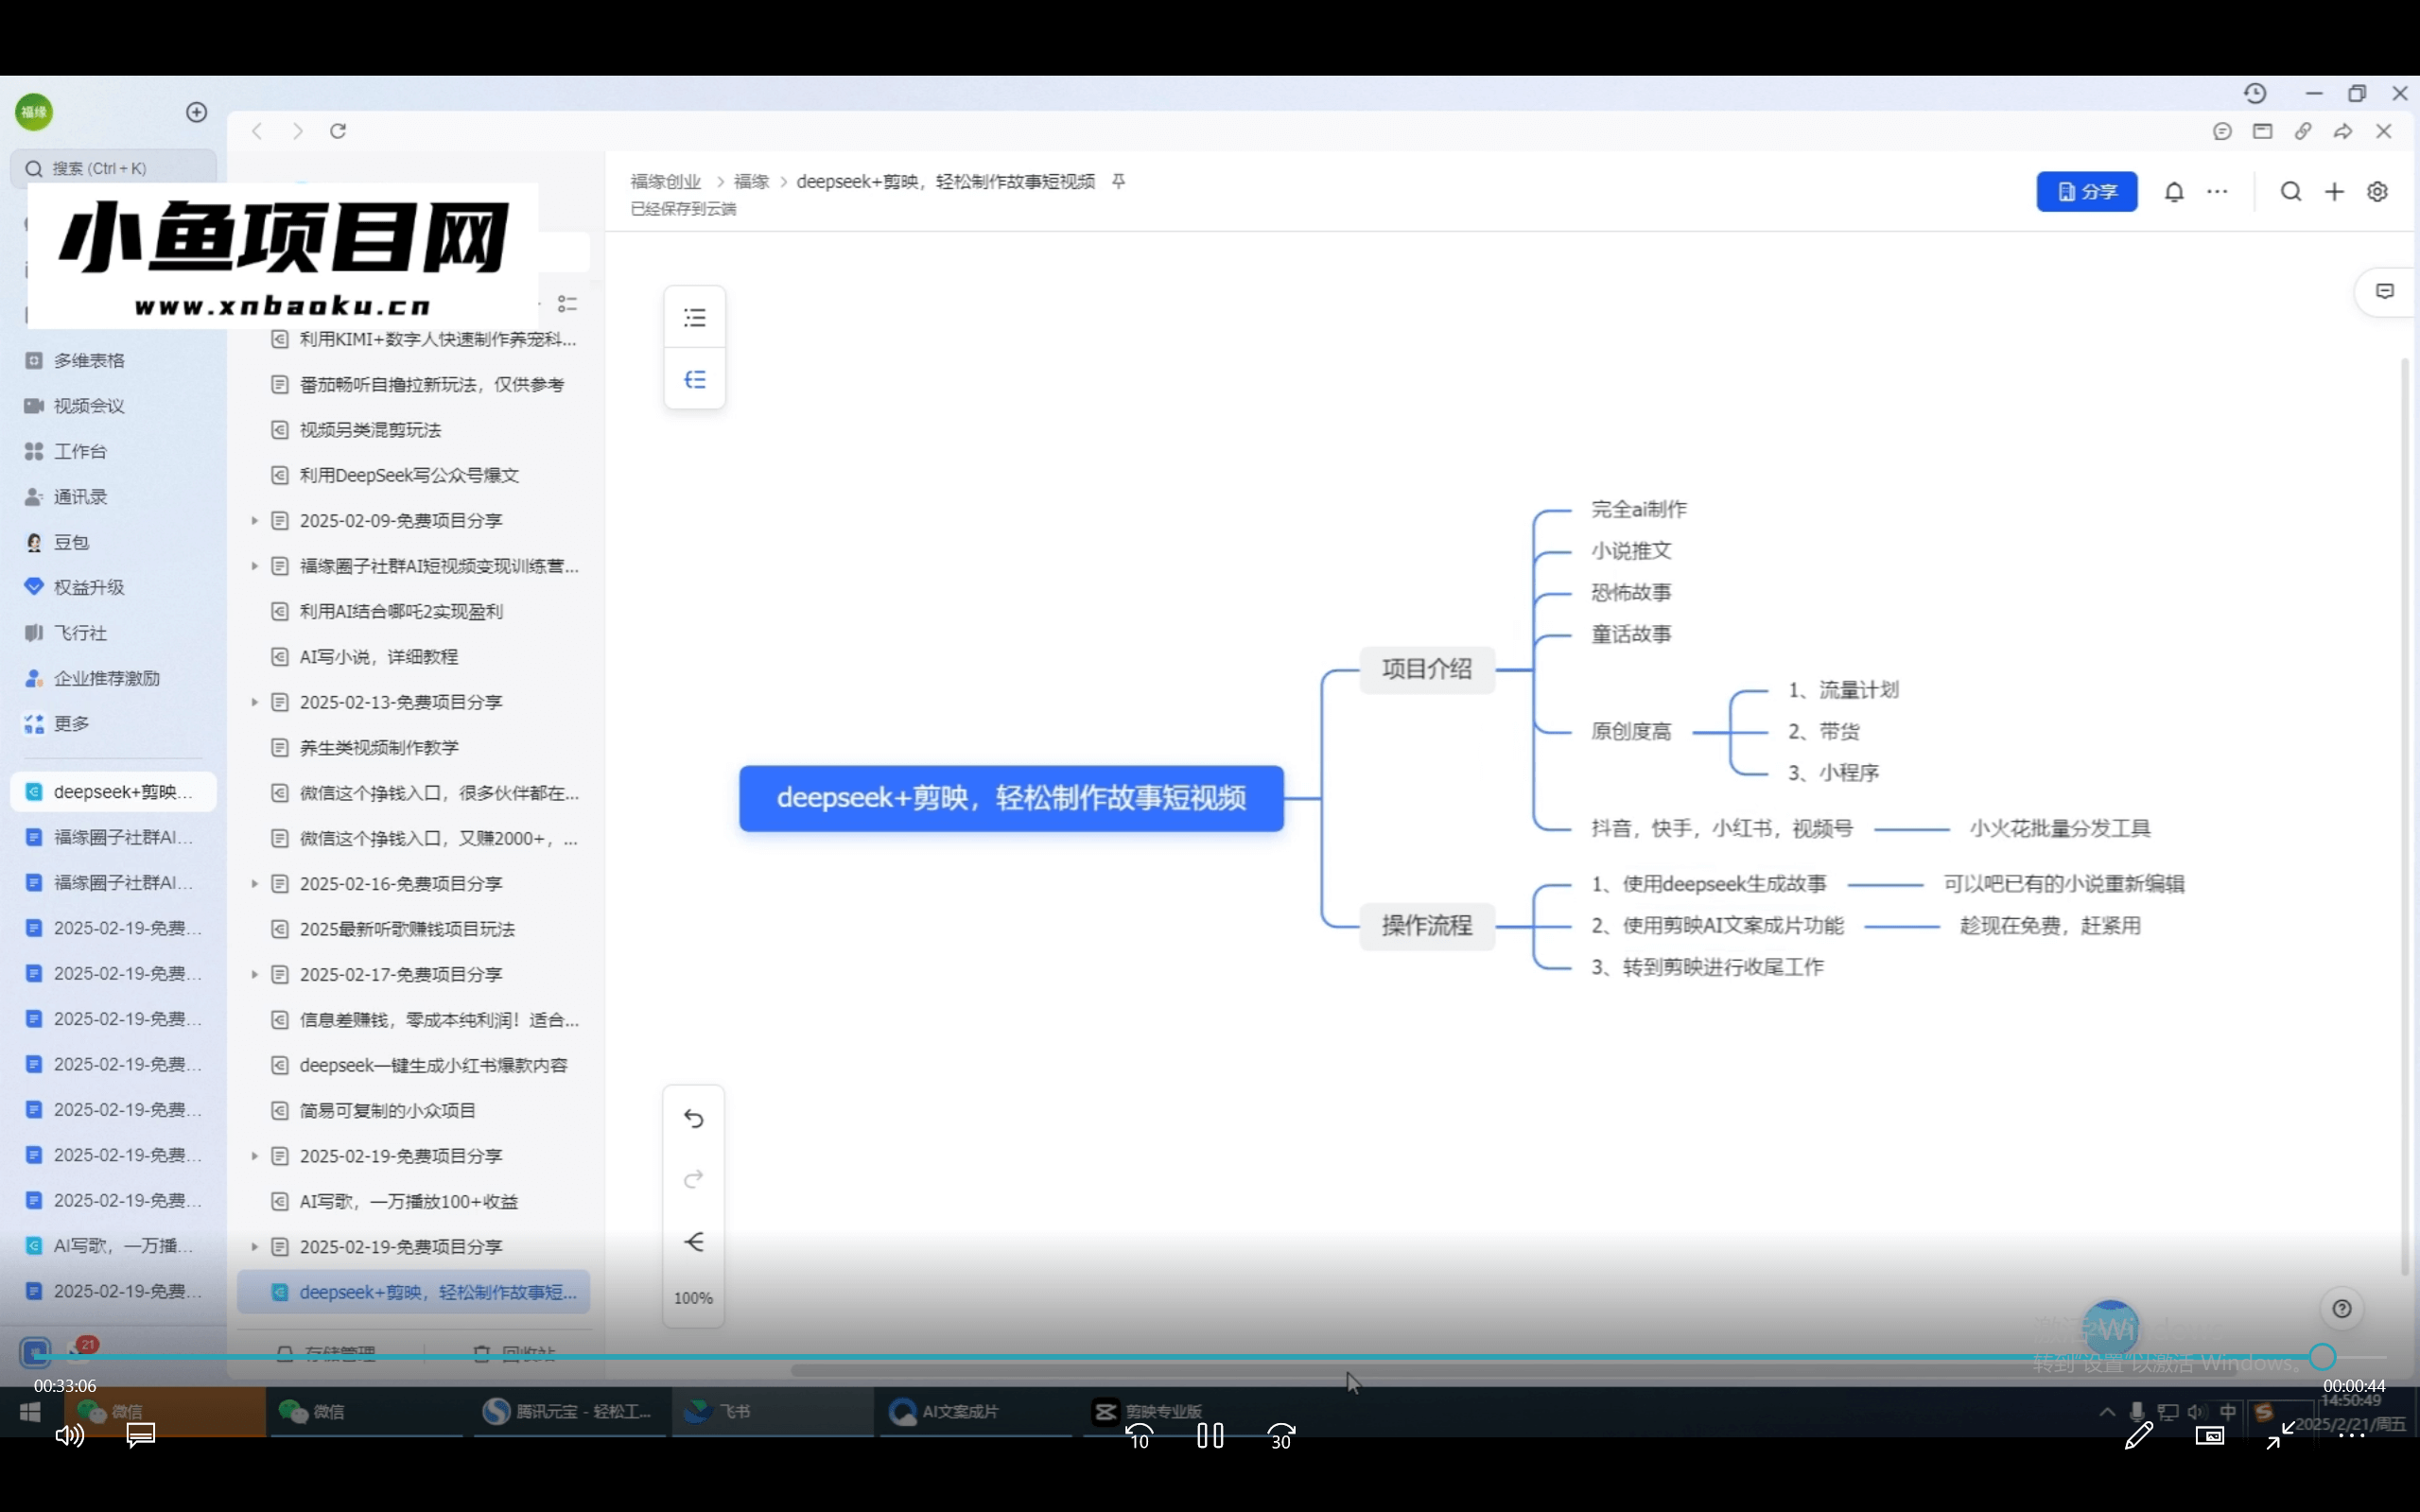Image resolution: width=2420 pixels, height=1512 pixels.
Task: Mute the video player volume
Action: click(68, 1435)
